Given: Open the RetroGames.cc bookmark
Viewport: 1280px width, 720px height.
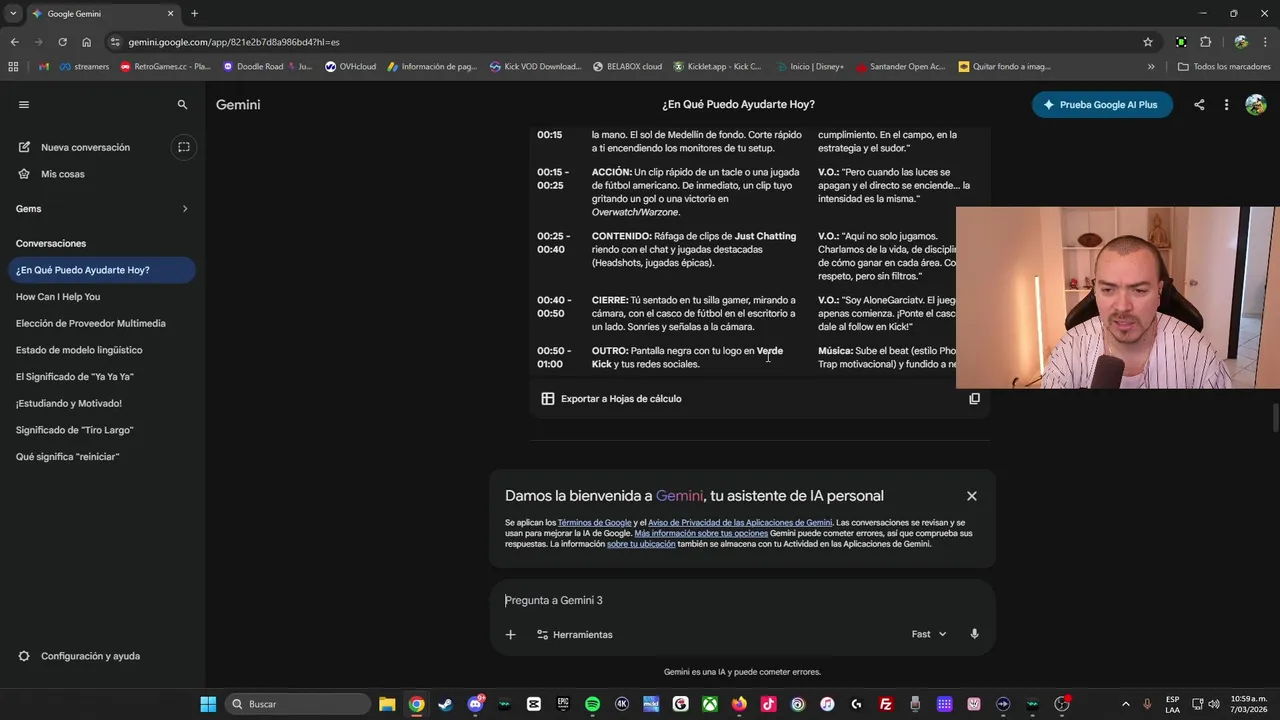Looking at the screenshot, I should [165, 67].
